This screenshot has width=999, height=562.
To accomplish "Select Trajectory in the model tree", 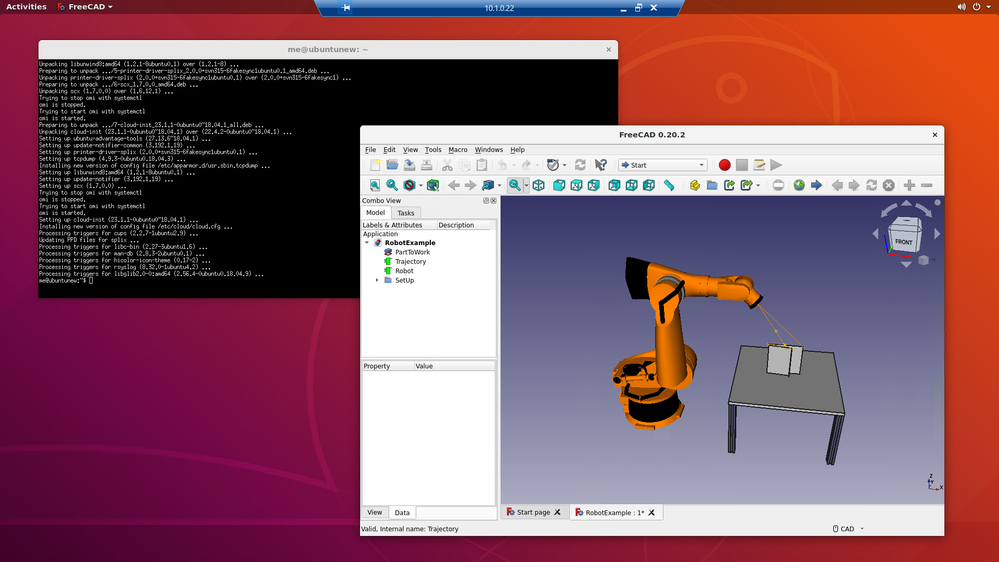I will tap(410, 262).
